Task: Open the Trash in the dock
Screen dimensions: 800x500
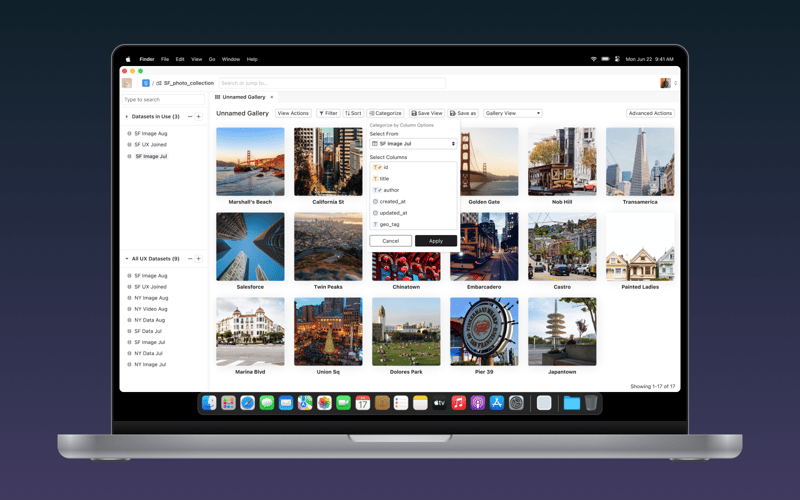Action: click(591, 403)
